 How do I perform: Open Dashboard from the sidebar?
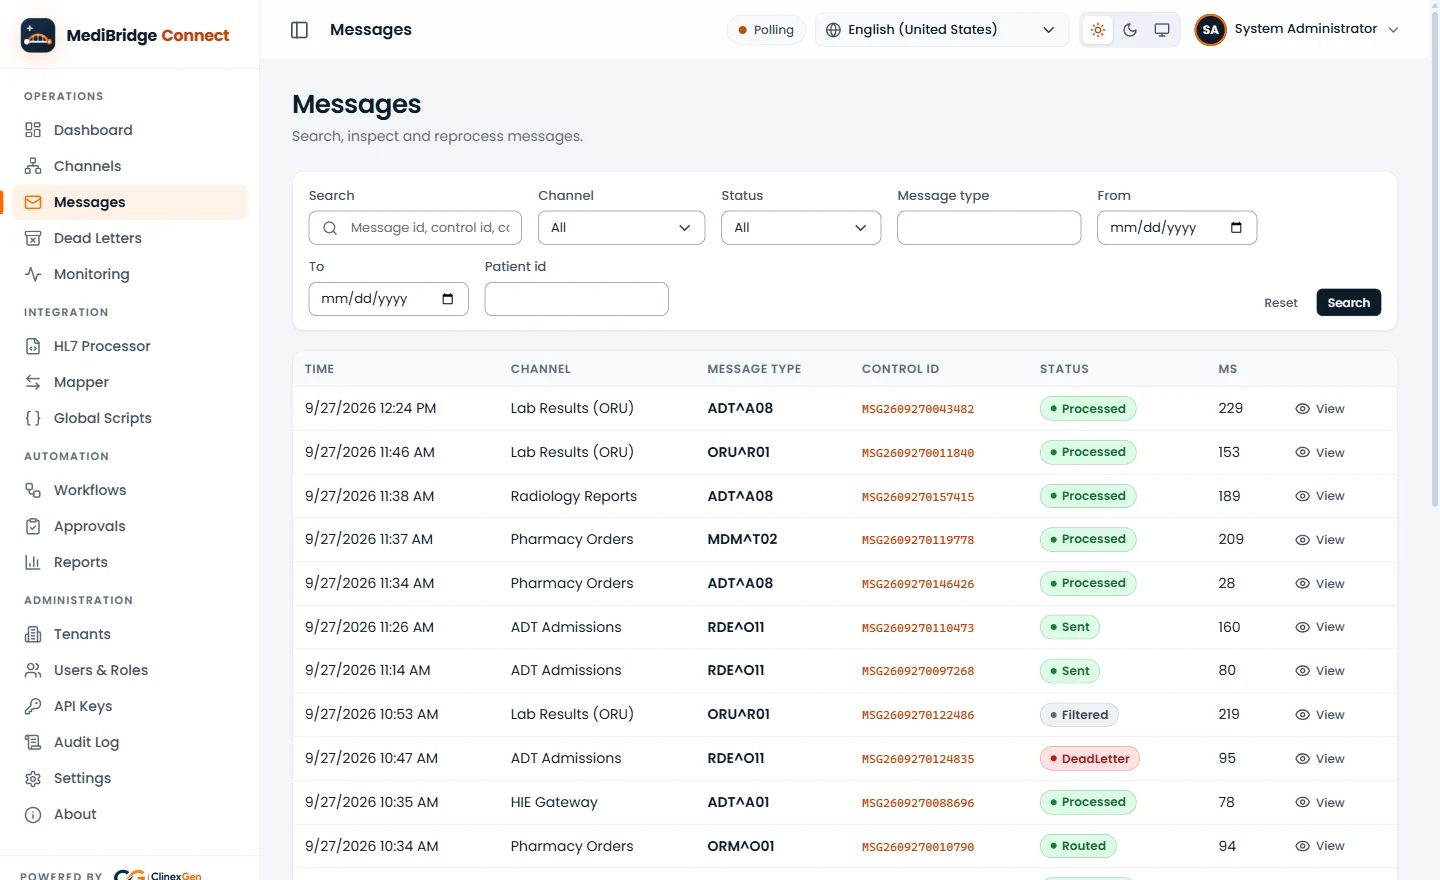click(x=130, y=130)
